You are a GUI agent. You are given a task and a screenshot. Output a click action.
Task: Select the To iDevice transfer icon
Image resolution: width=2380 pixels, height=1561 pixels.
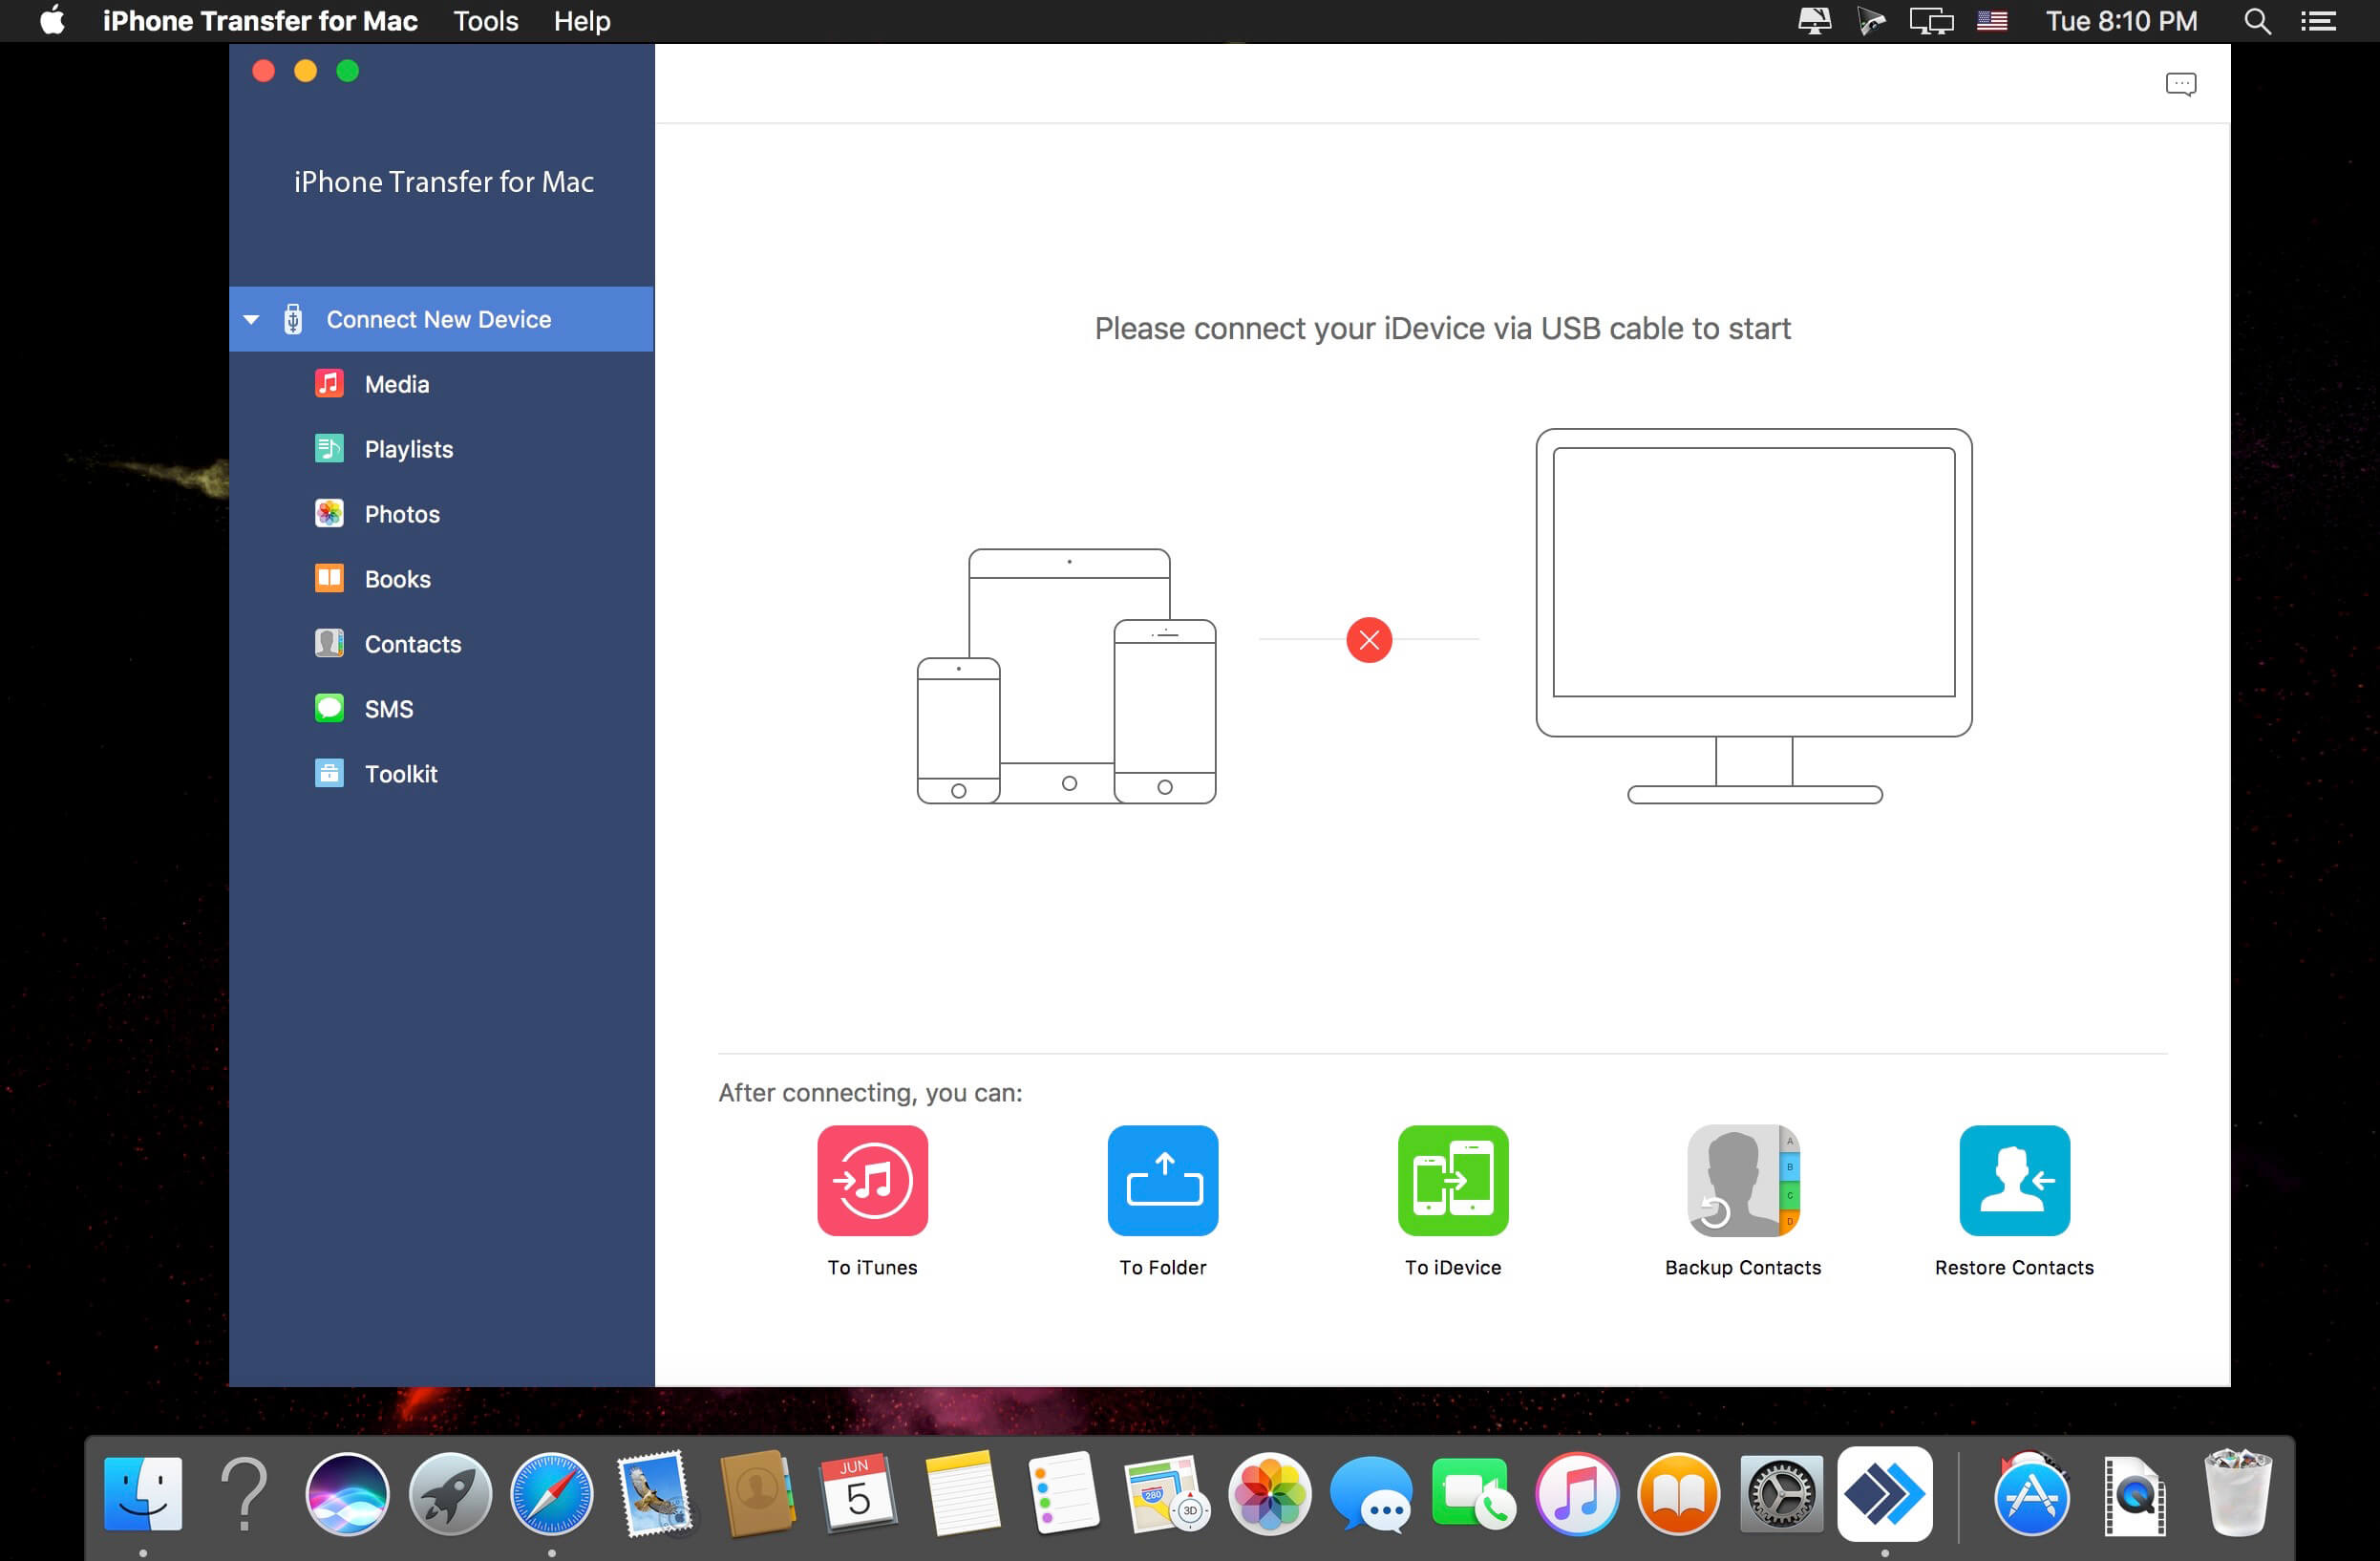1452,1181
